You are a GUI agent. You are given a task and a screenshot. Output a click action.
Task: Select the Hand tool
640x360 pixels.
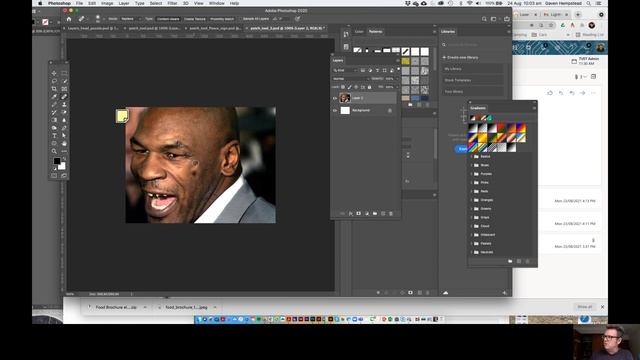(x=64, y=143)
